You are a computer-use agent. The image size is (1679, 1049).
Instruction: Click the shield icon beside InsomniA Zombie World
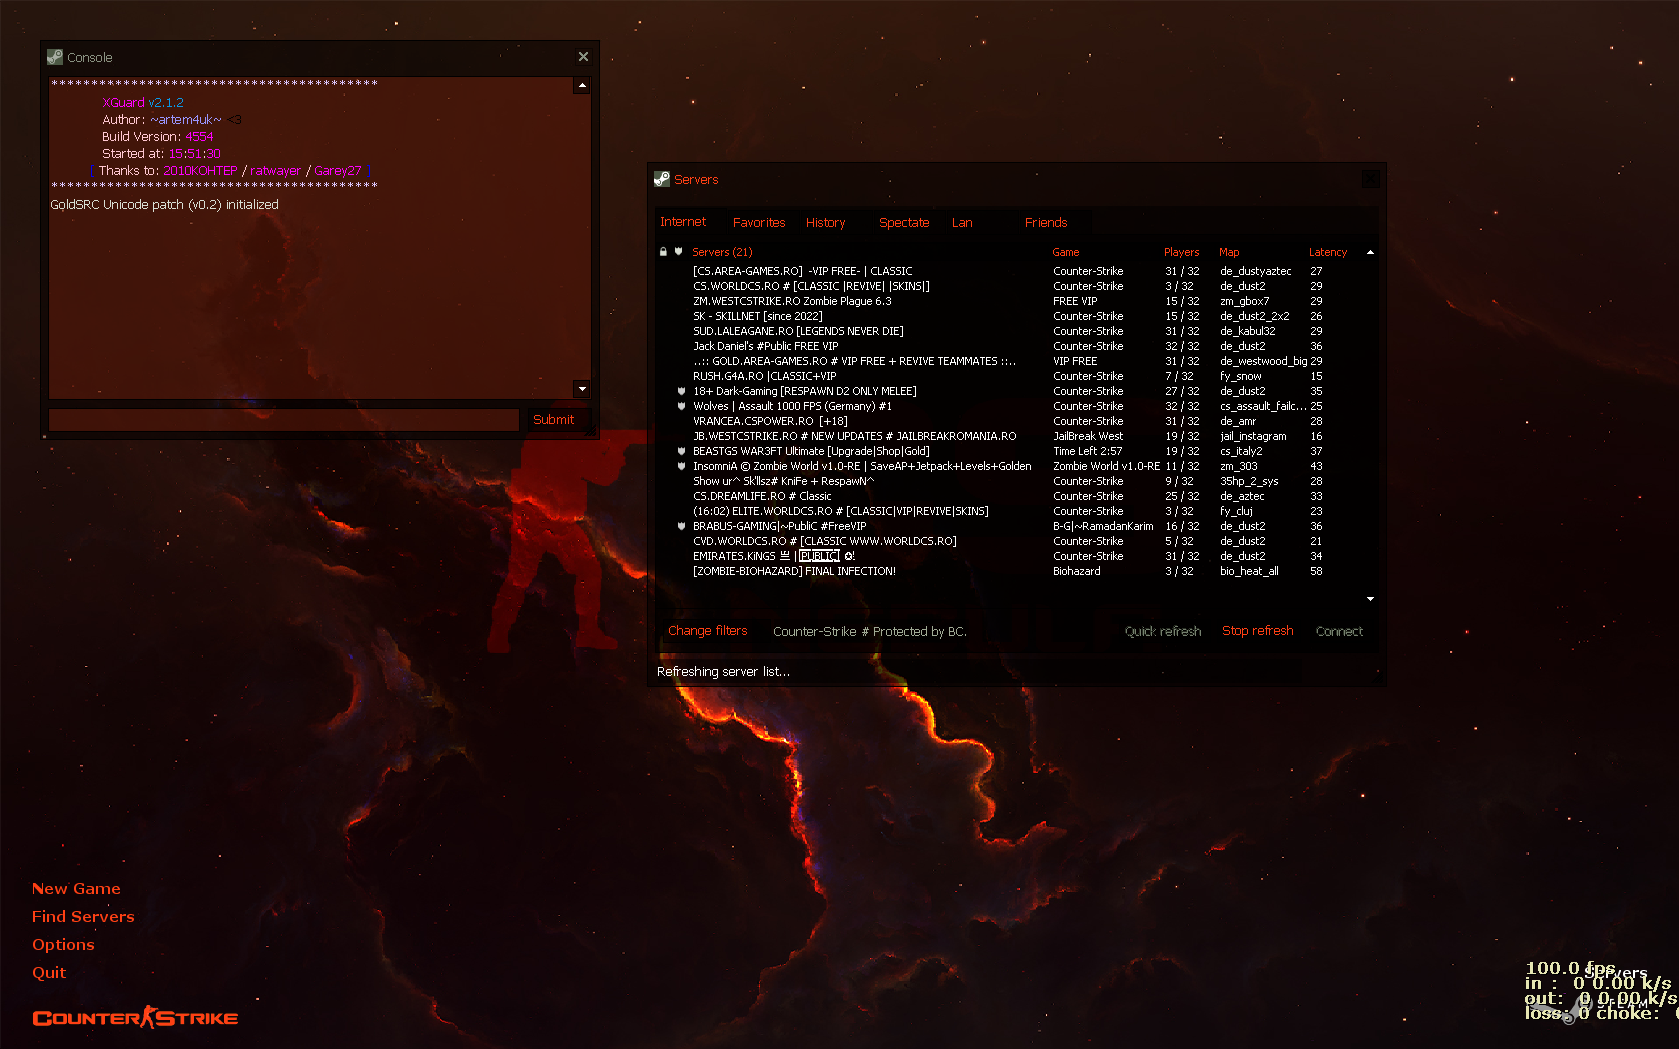click(681, 466)
